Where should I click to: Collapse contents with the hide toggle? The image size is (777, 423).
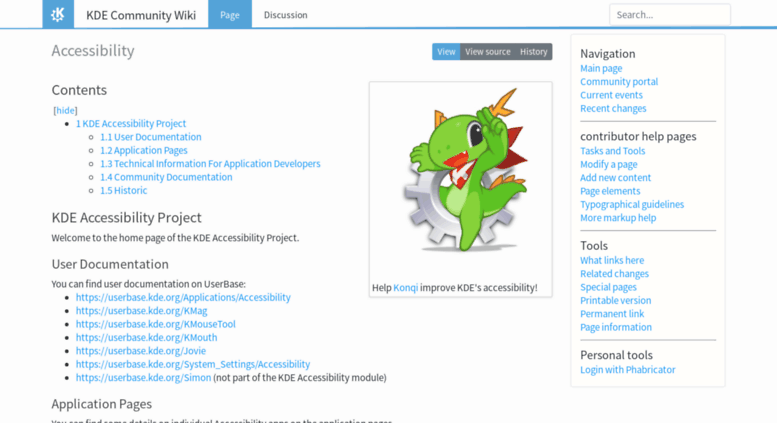[65, 110]
